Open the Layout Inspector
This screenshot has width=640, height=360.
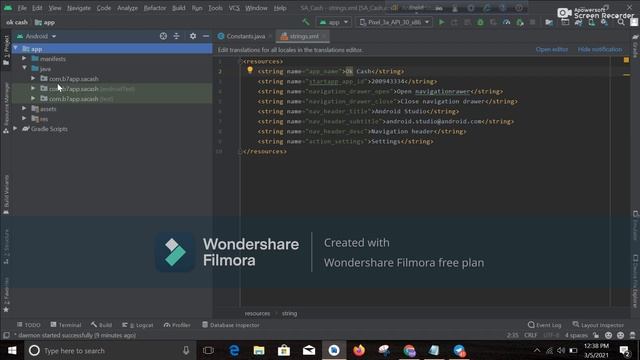[598, 325]
